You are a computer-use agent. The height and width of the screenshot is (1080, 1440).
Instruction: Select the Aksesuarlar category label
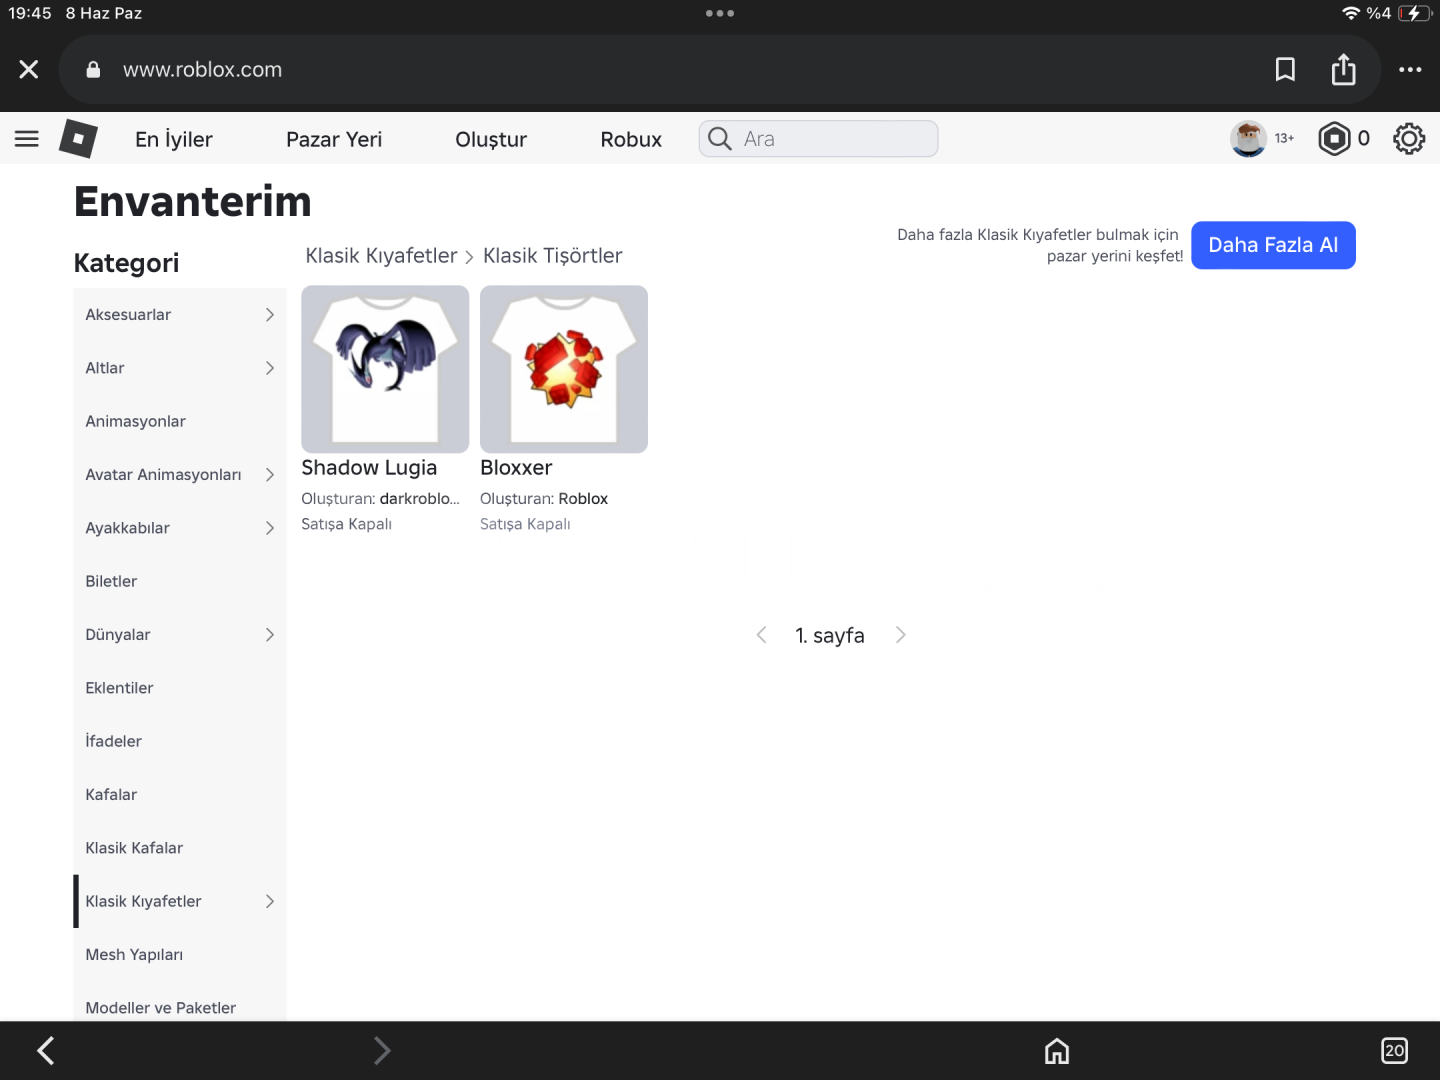(x=128, y=315)
